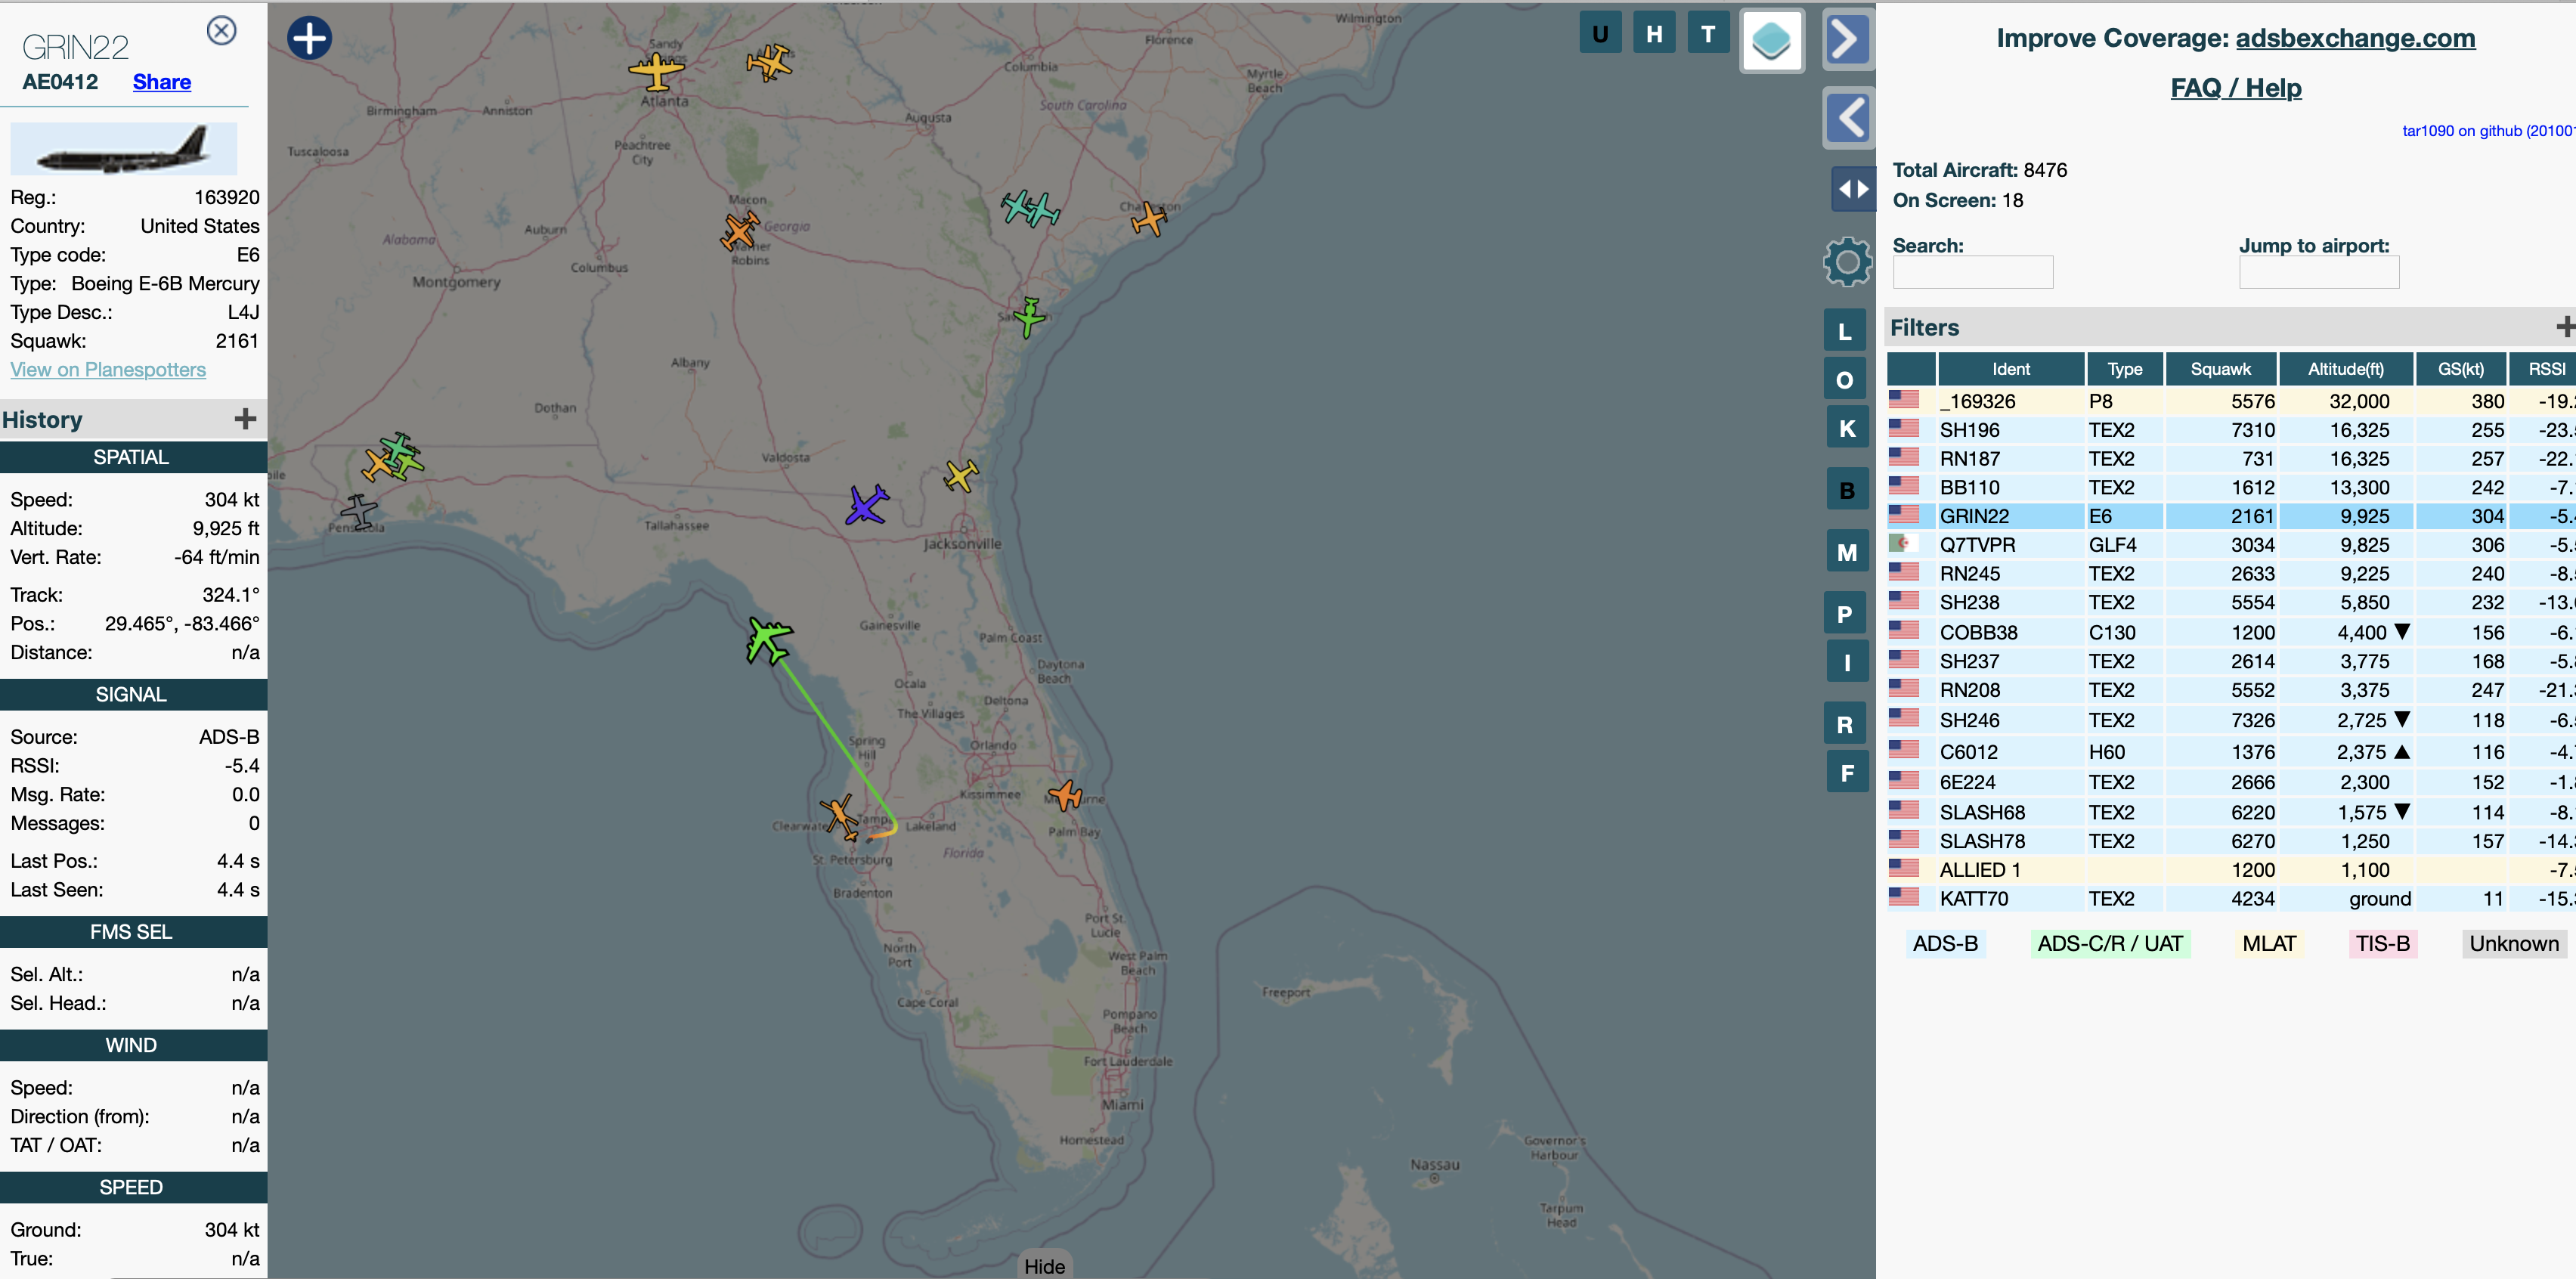Viewport: 2576px width, 1279px height.
Task: Click the ADS-B legend swatch
Action: coord(1945,943)
